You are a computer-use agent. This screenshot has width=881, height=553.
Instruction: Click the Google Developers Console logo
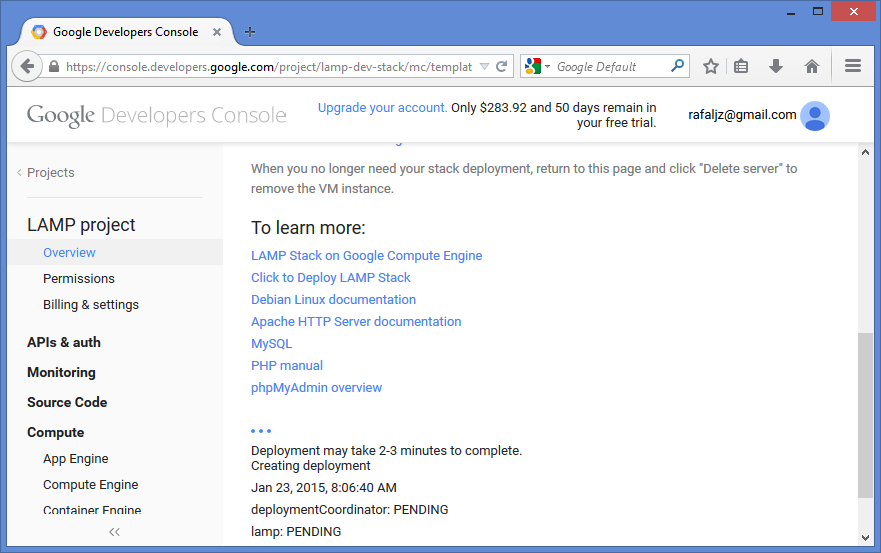coord(157,115)
